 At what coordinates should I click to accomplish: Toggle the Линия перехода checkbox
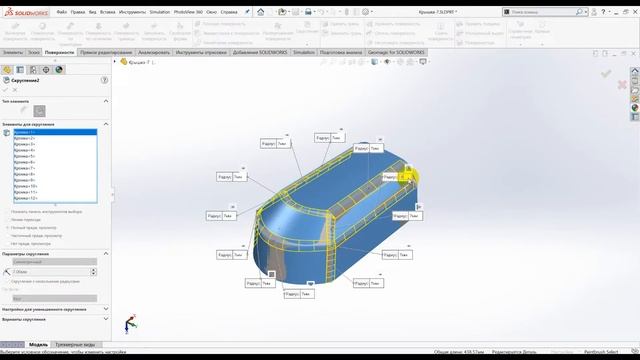point(7,220)
